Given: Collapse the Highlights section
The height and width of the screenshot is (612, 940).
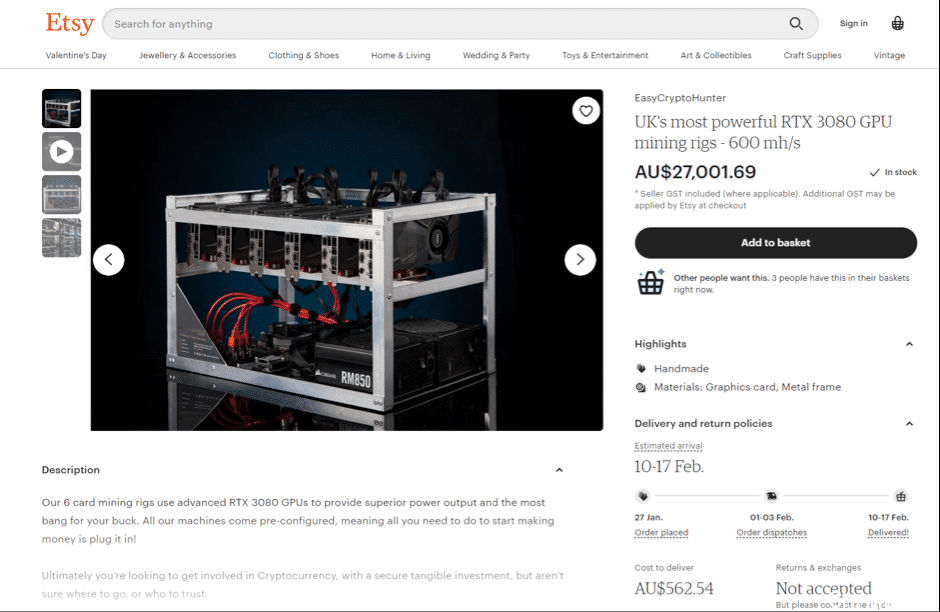Looking at the screenshot, I should 909,344.
